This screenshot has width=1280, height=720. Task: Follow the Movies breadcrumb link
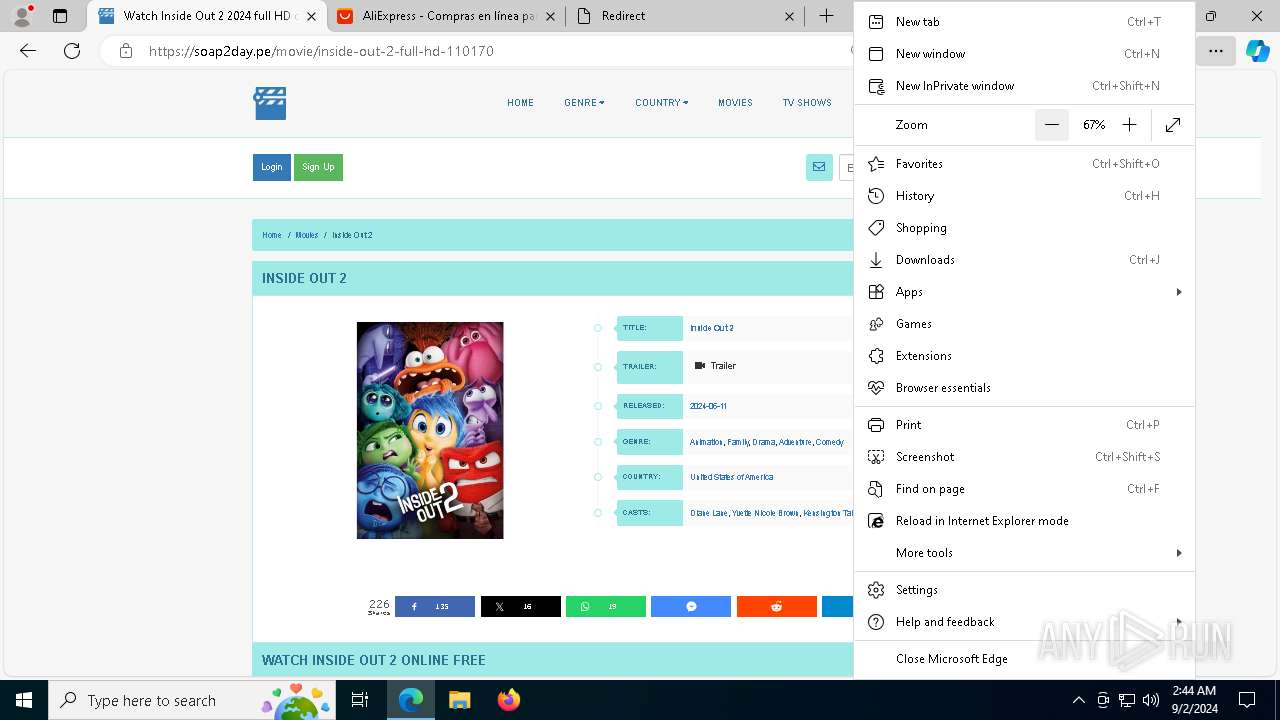[x=307, y=236]
